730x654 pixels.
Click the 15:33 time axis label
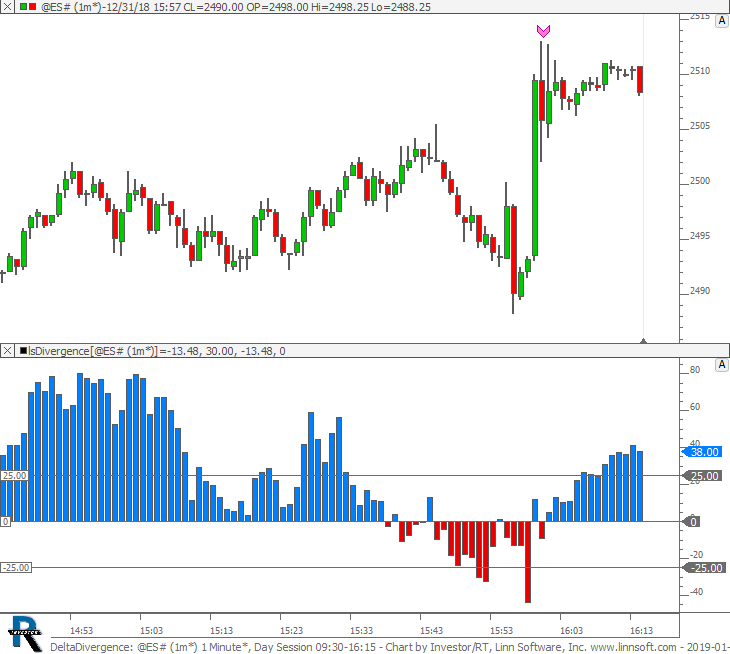(x=361, y=631)
